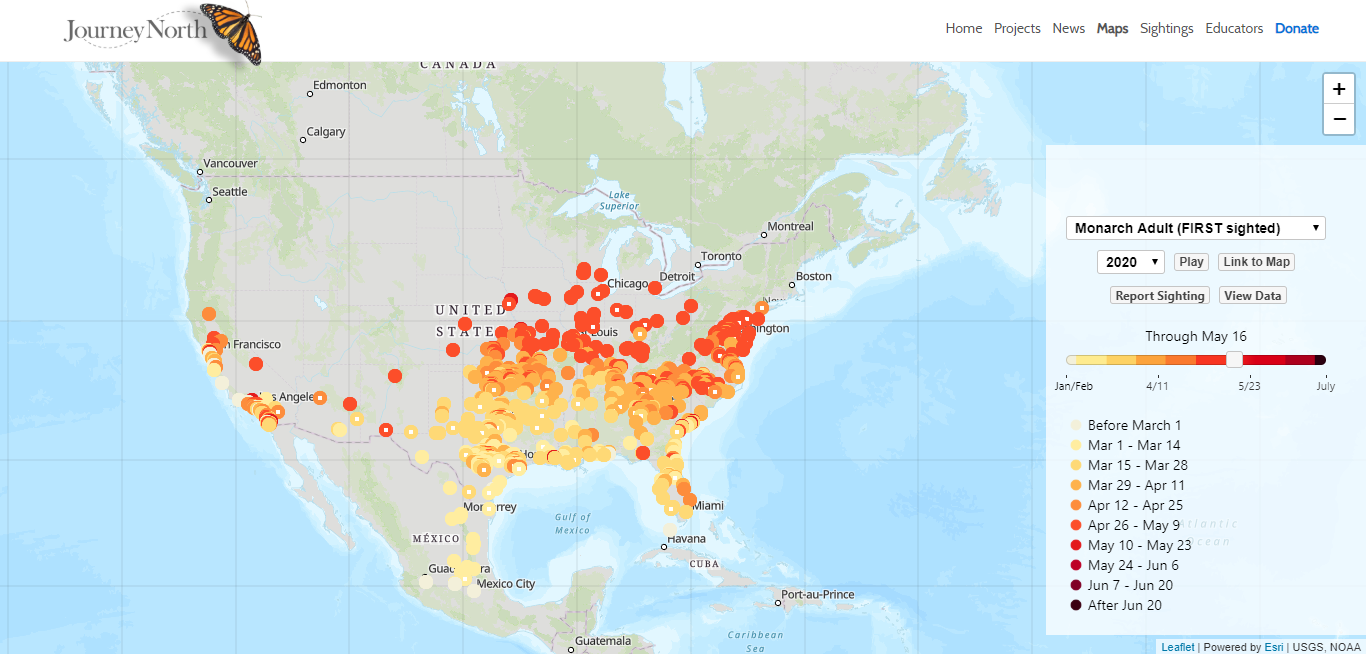Open the 2020 year dropdown
This screenshot has height=654, width=1366.
[1131, 262]
